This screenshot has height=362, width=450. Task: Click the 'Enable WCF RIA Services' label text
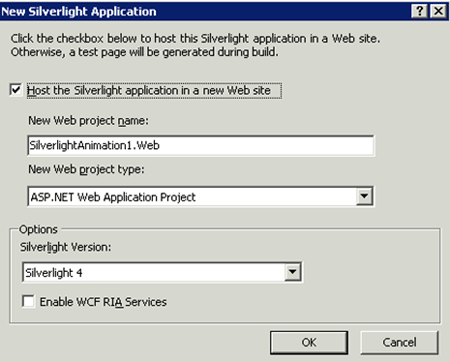103,302
